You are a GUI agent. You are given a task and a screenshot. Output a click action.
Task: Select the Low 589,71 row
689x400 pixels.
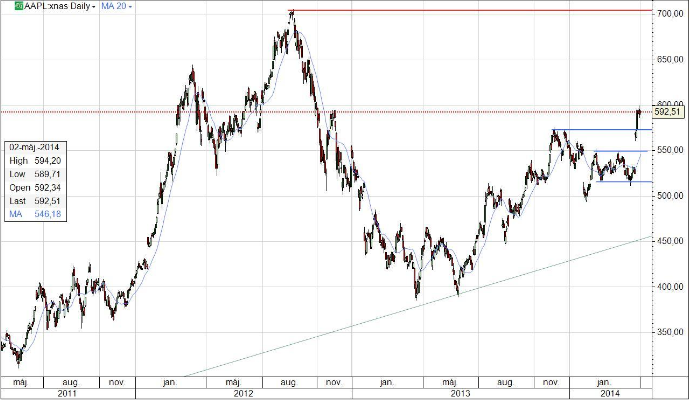pos(35,174)
